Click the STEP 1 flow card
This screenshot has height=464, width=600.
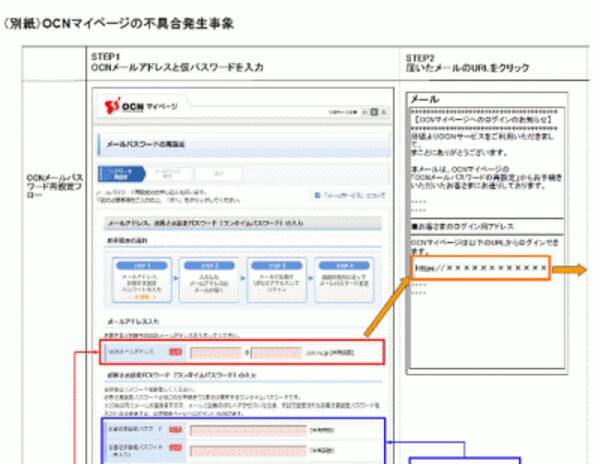(142, 280)
